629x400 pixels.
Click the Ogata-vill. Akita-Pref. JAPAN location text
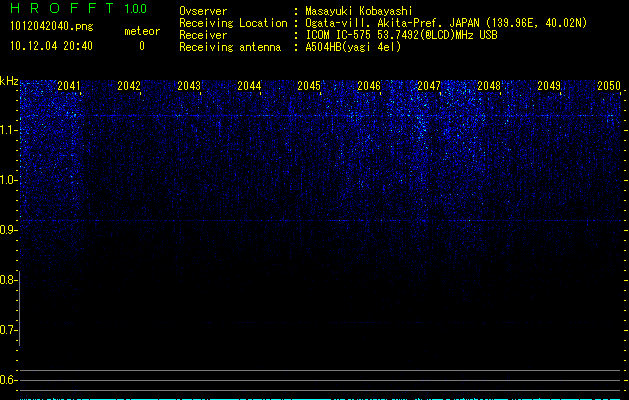[x=446, y=23]
